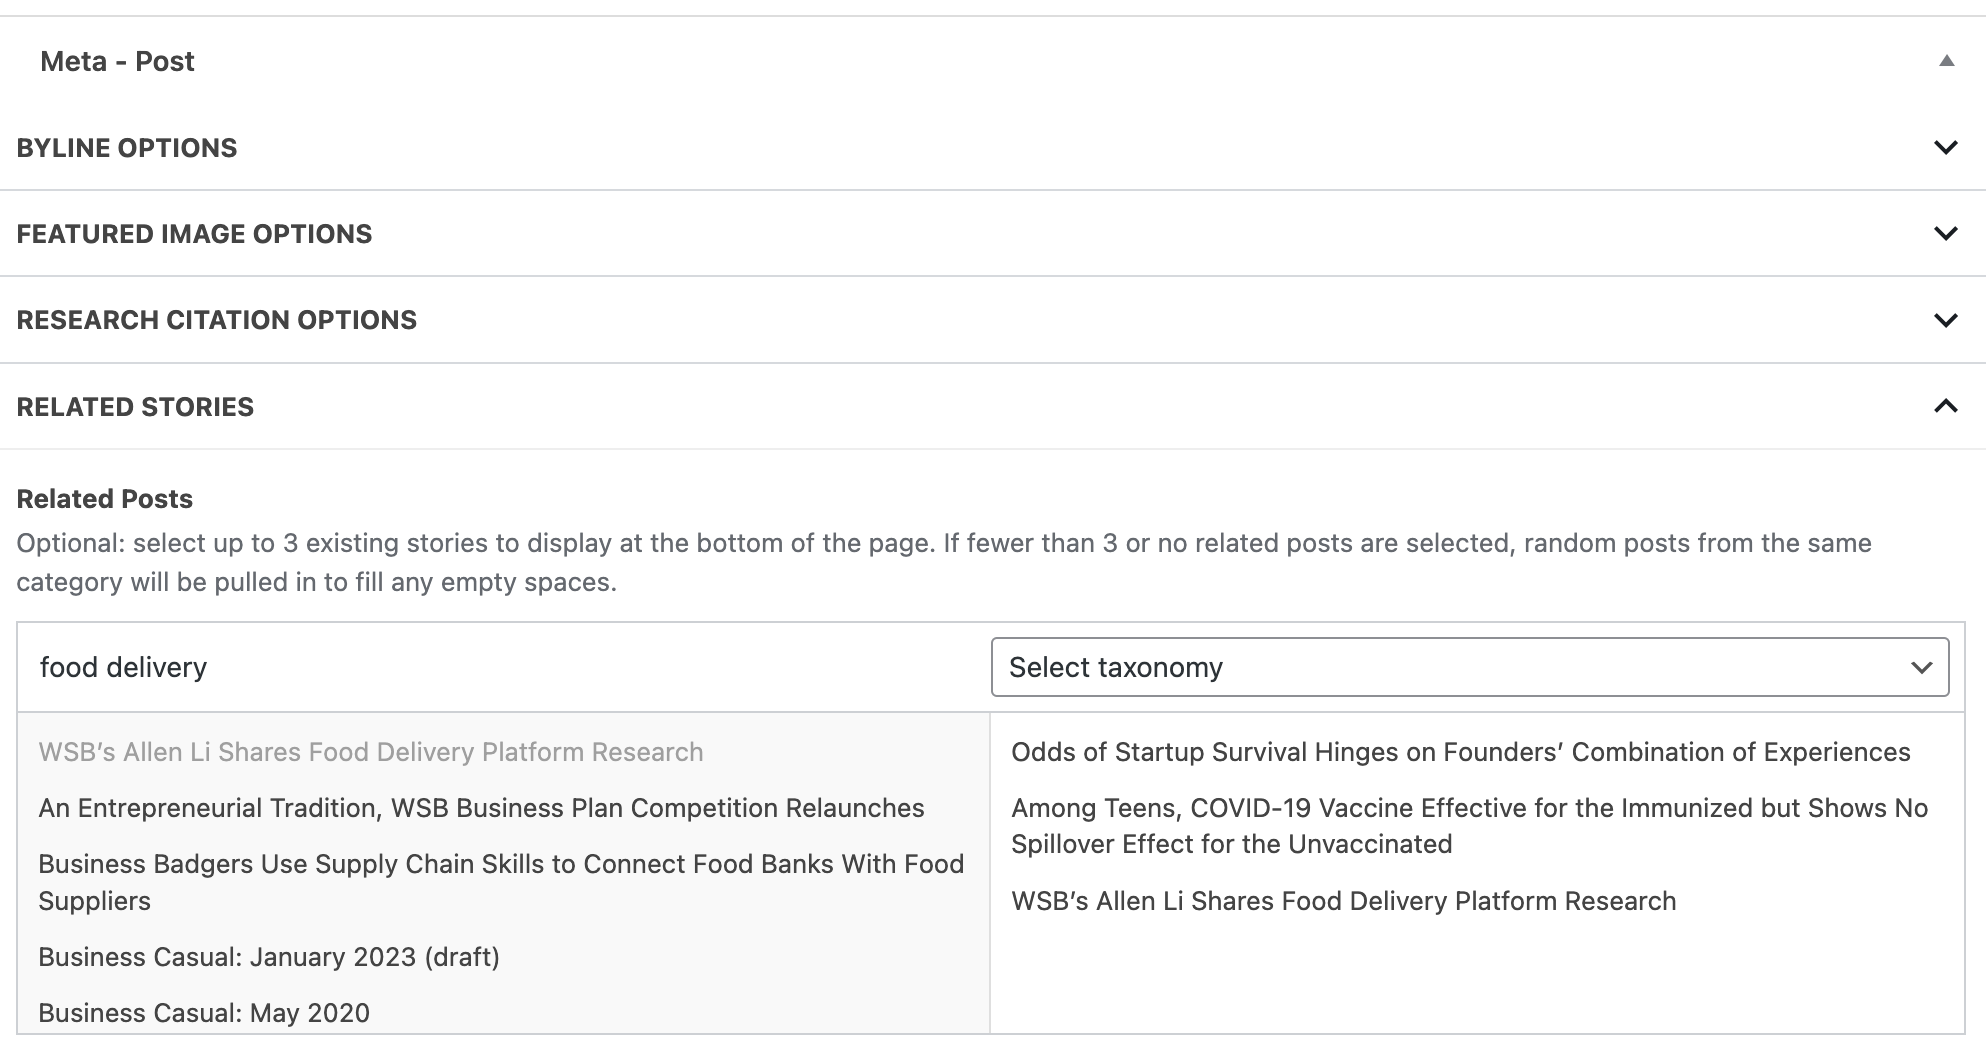The height and width of the screenshot is (1060, 1986).
Task: Expand the Byline Options chevron
Action: point(1945,148)
